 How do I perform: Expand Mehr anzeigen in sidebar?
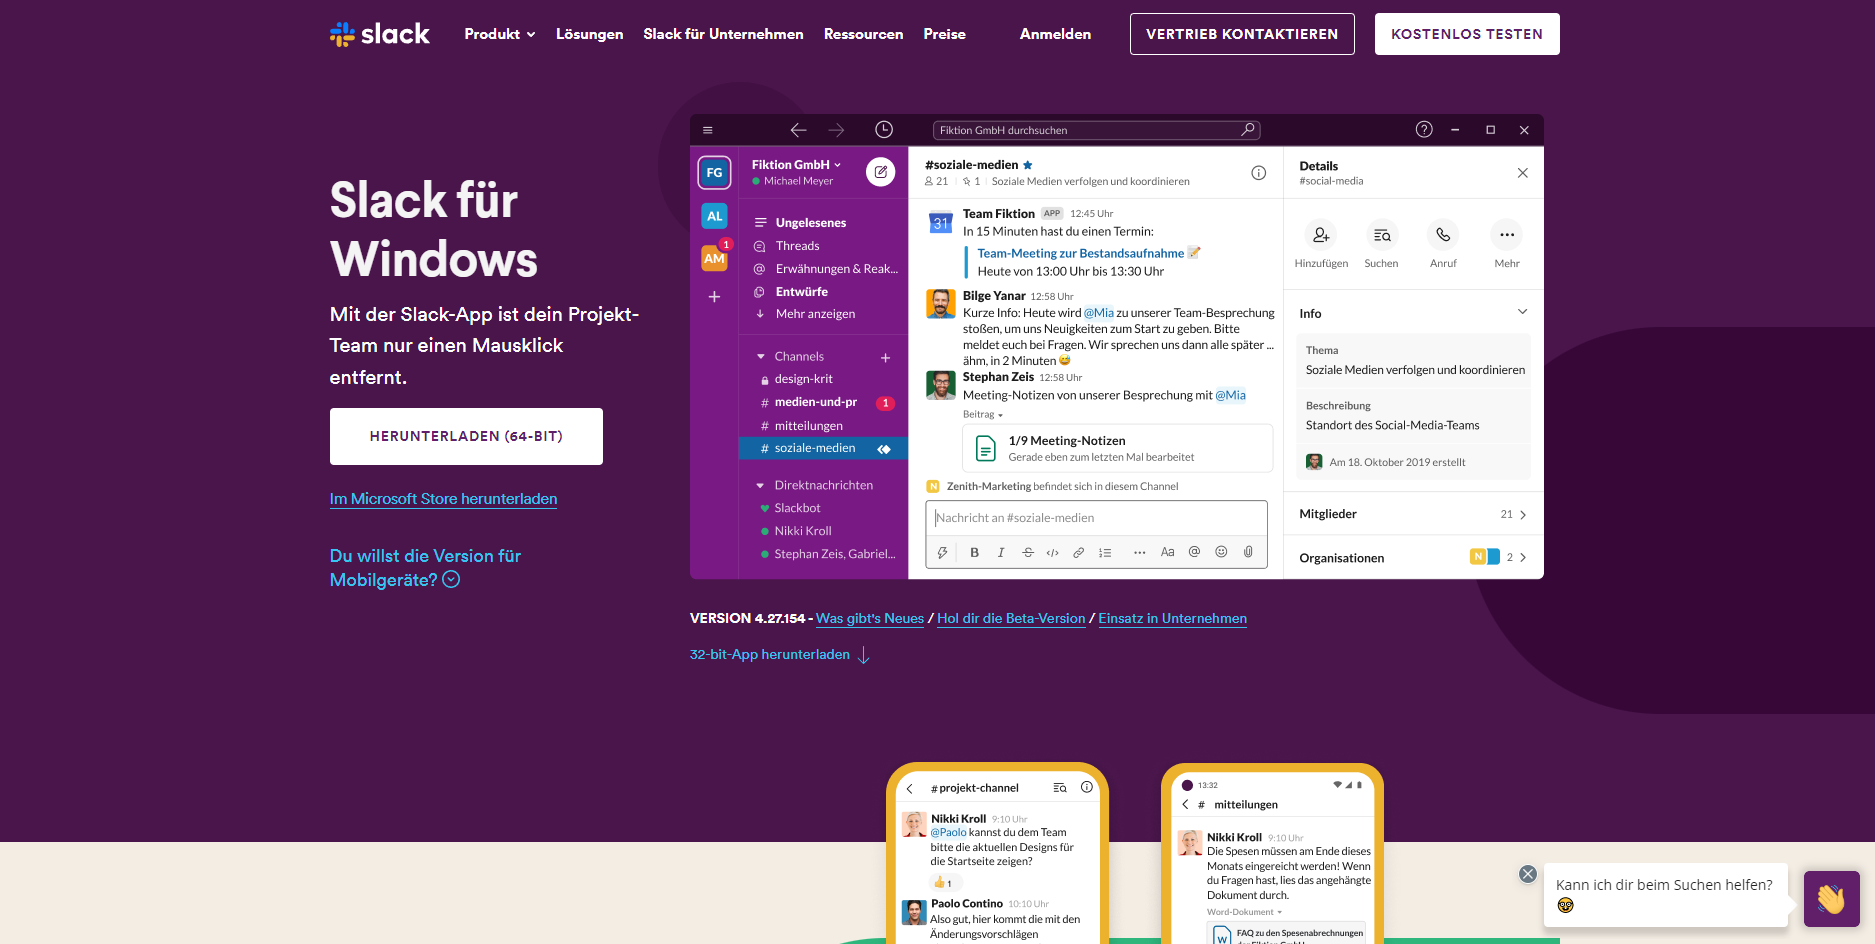click(815, 314)
